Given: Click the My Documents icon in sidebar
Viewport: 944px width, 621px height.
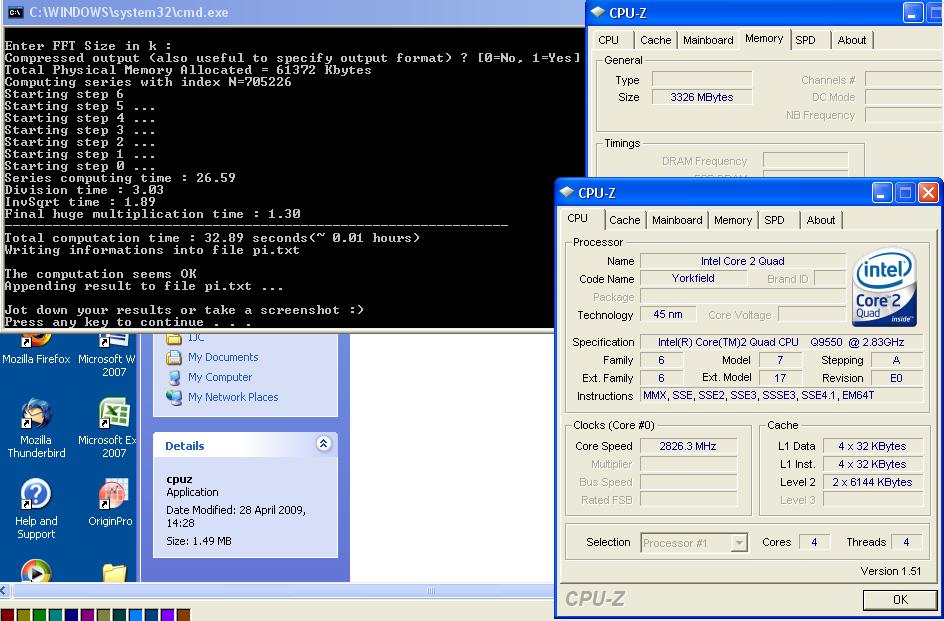Looking at the screenshot, I should [174, 358].
